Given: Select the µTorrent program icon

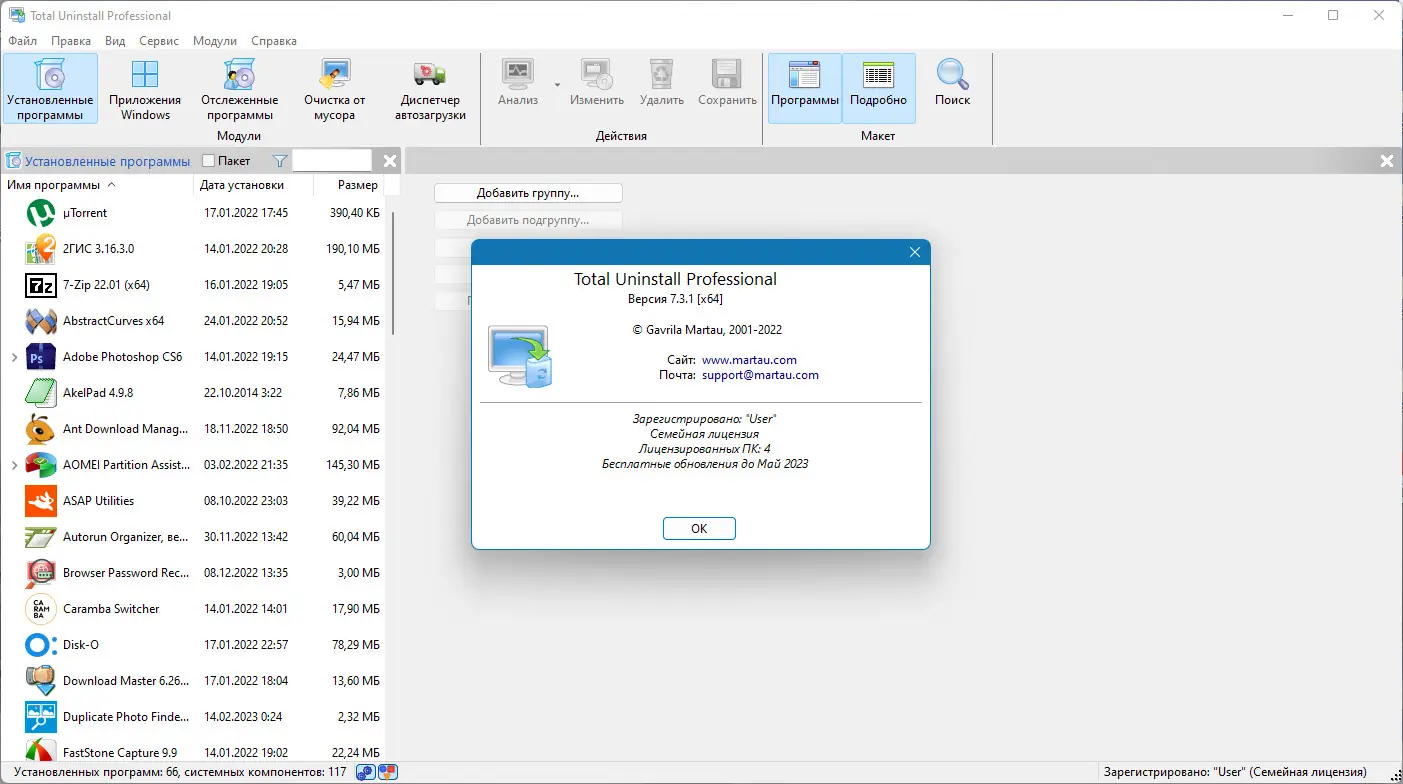Looking at the screenshot, I should tap(41, 213).
